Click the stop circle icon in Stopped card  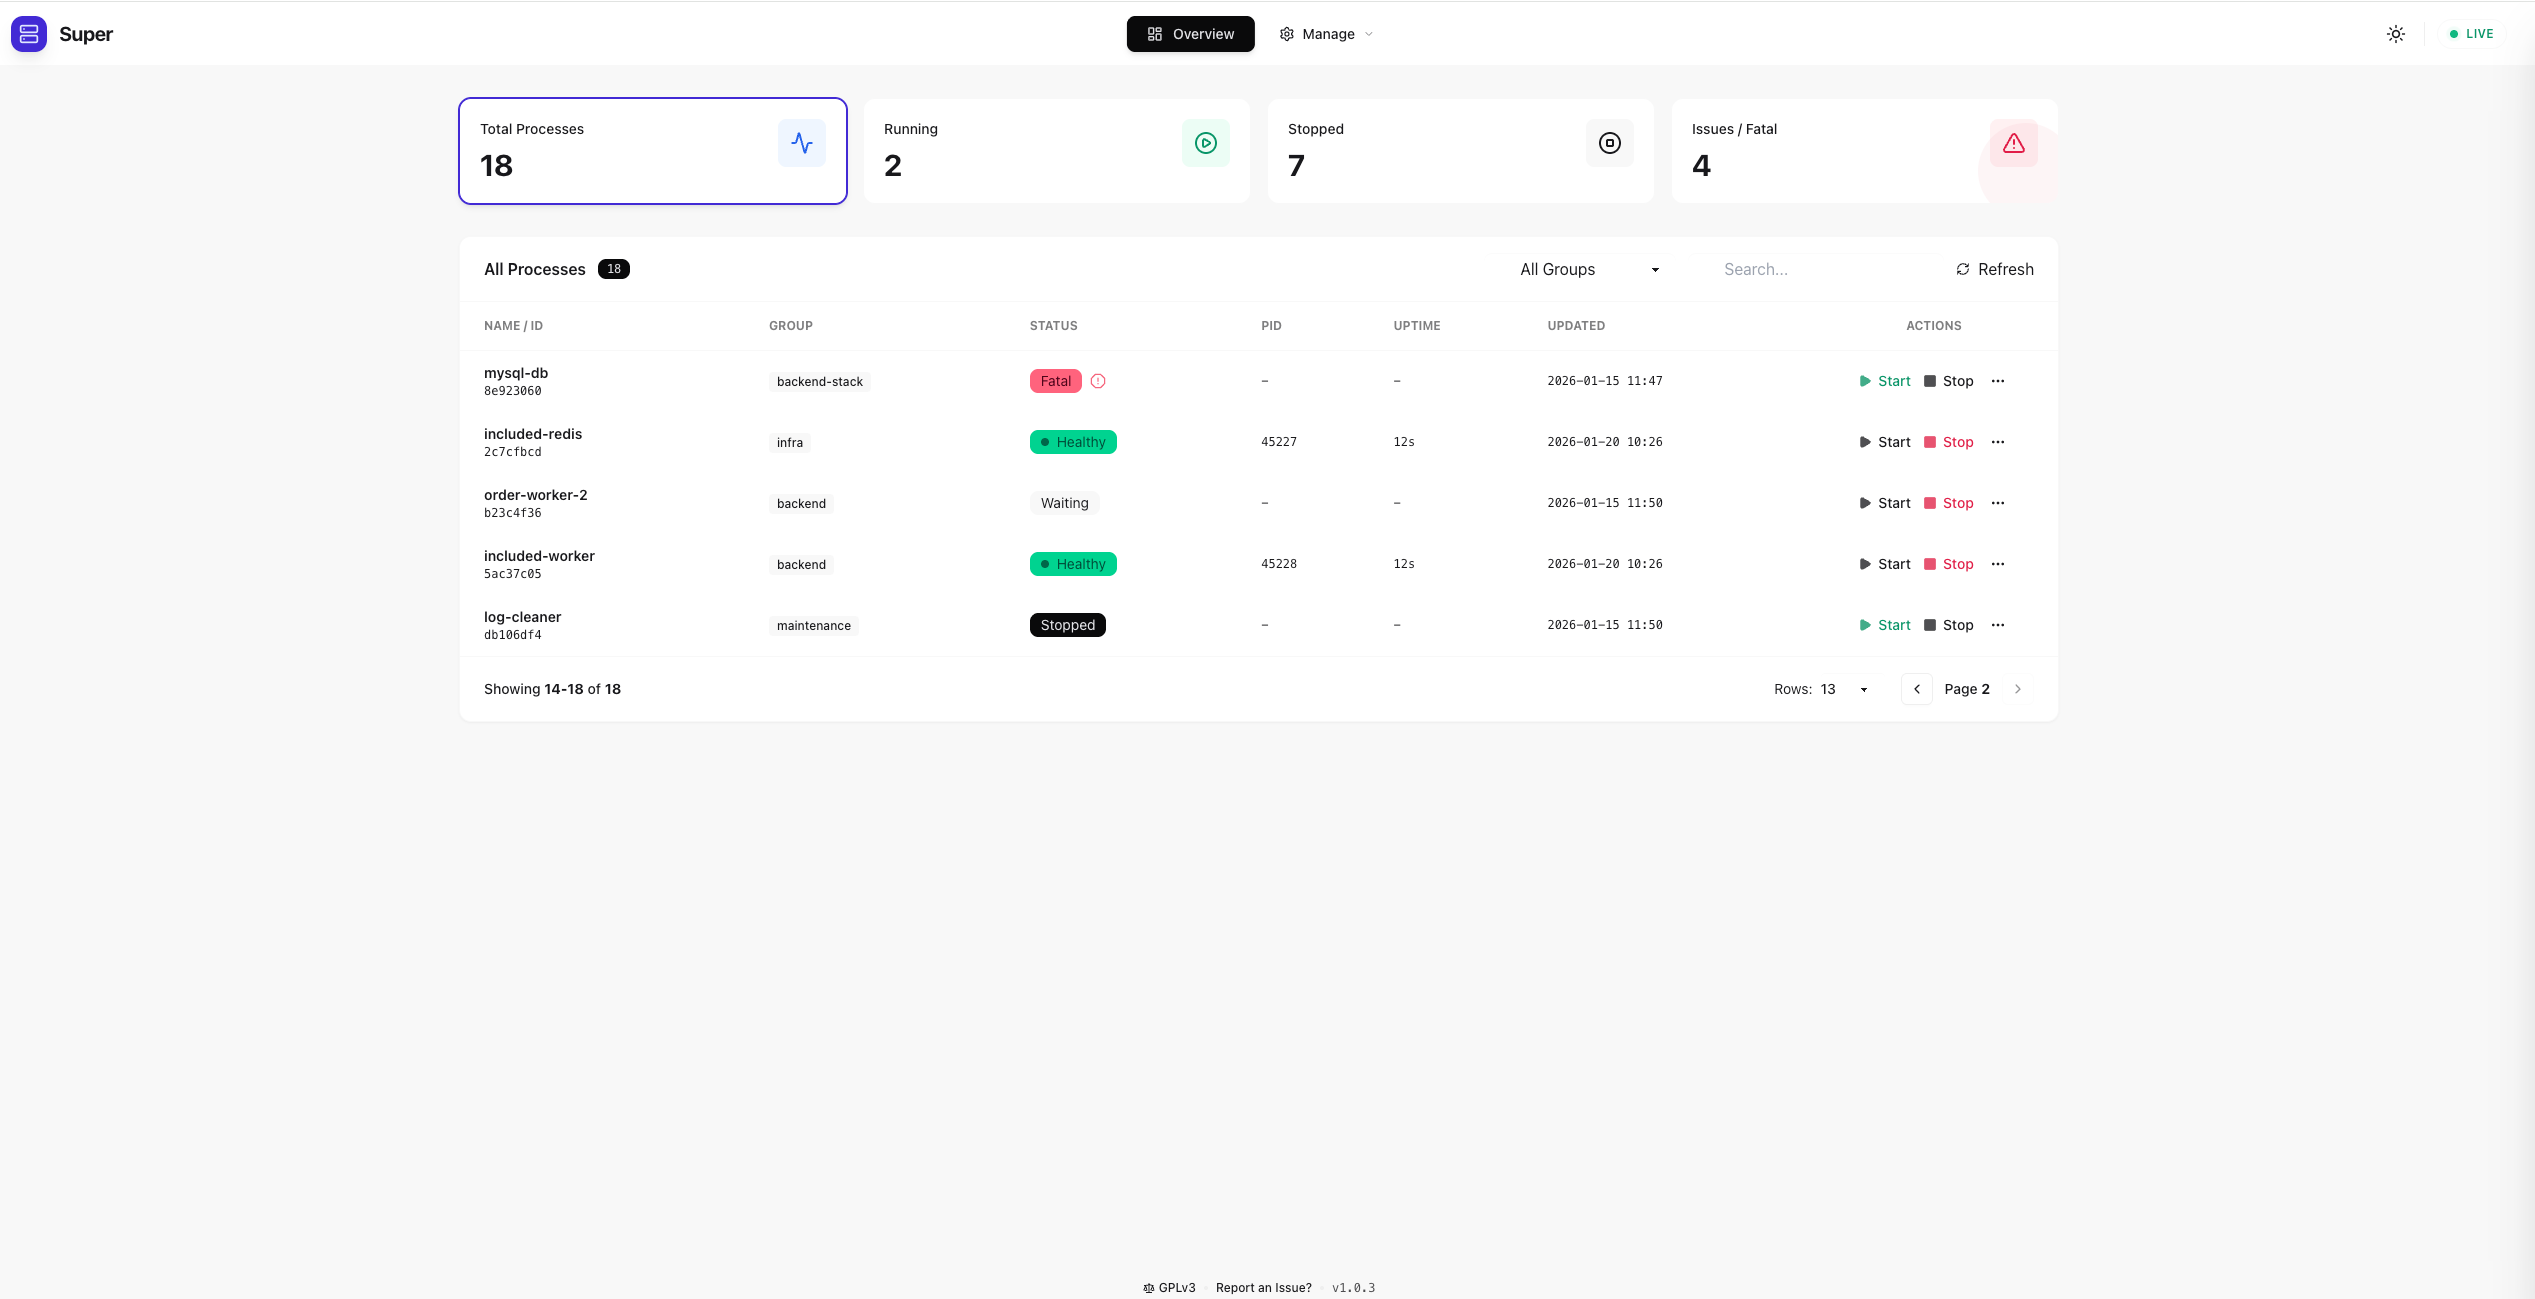[1610, 143]
